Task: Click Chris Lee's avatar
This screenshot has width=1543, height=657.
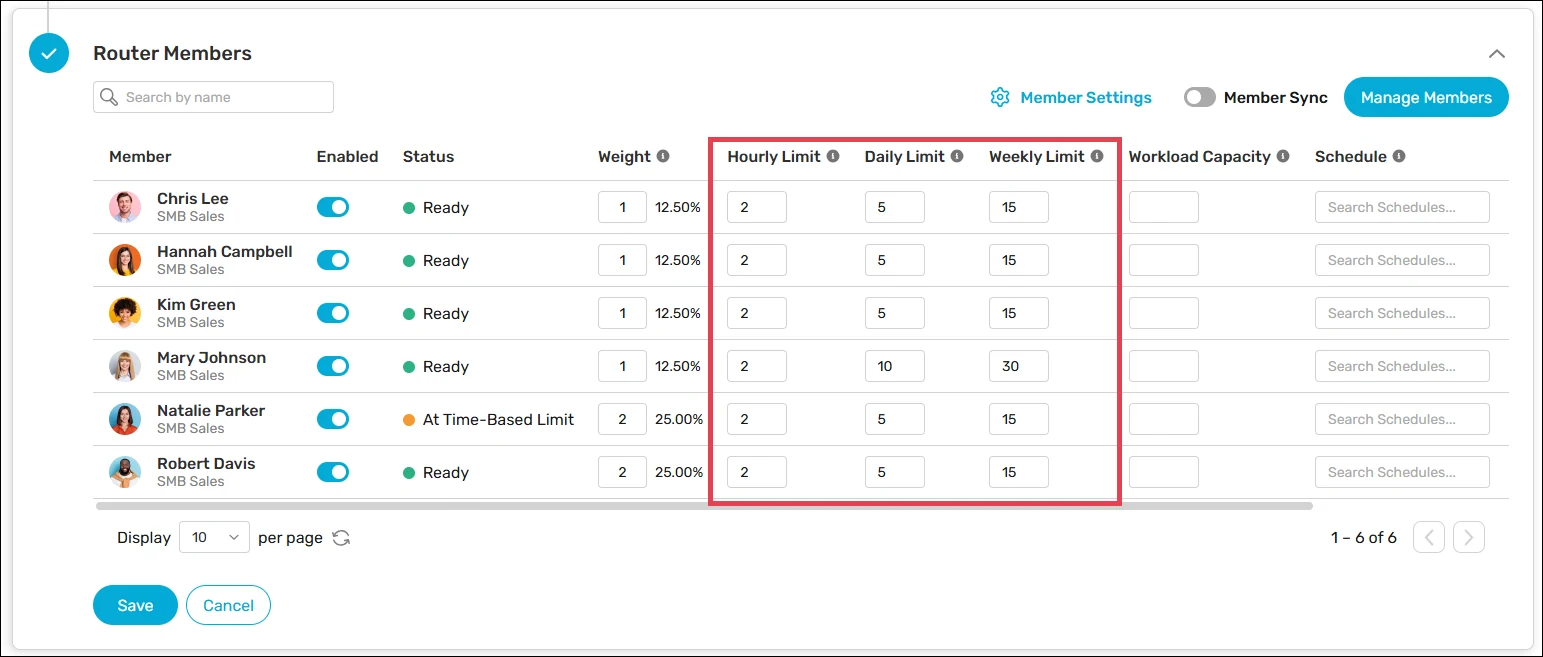Action: 125,207
